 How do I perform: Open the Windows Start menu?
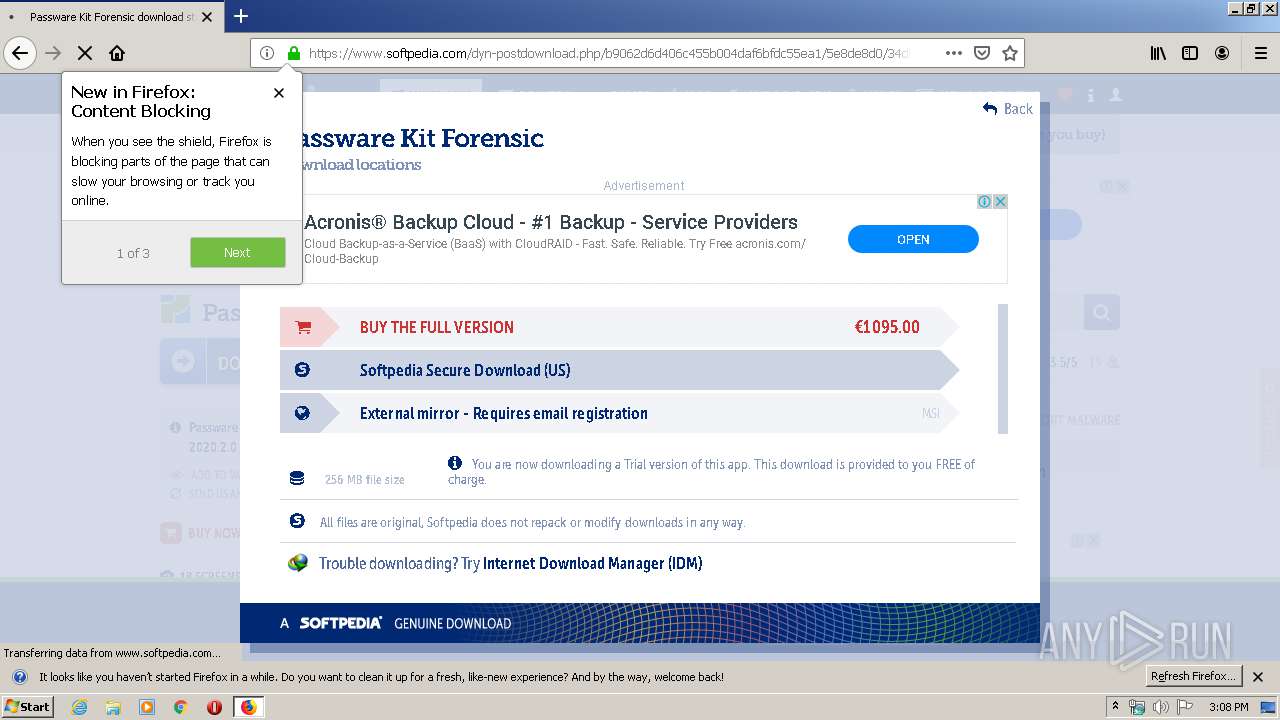point(27,707)
